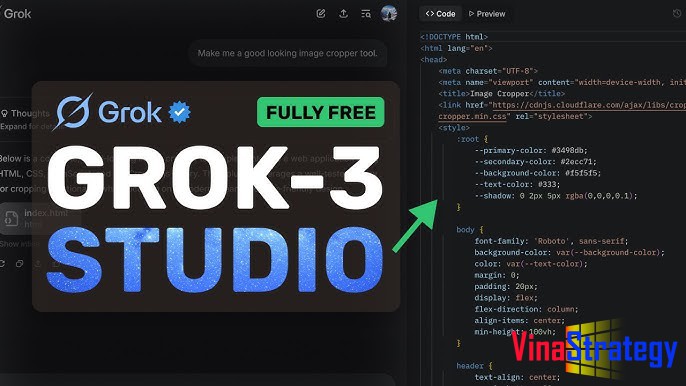Open the user profile avatar
Screen dimensions: 686x386
click(389, 14)
